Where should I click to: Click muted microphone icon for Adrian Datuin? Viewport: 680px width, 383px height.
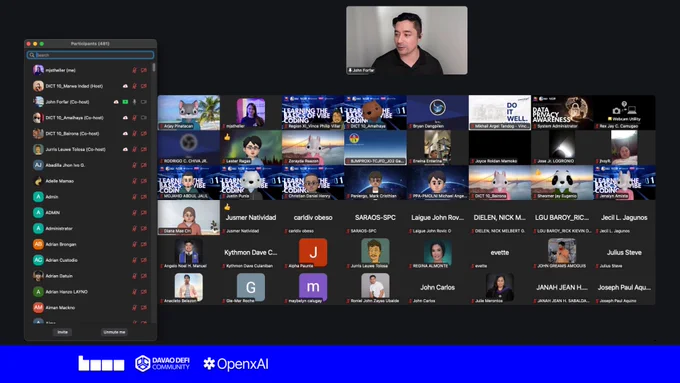134,276
